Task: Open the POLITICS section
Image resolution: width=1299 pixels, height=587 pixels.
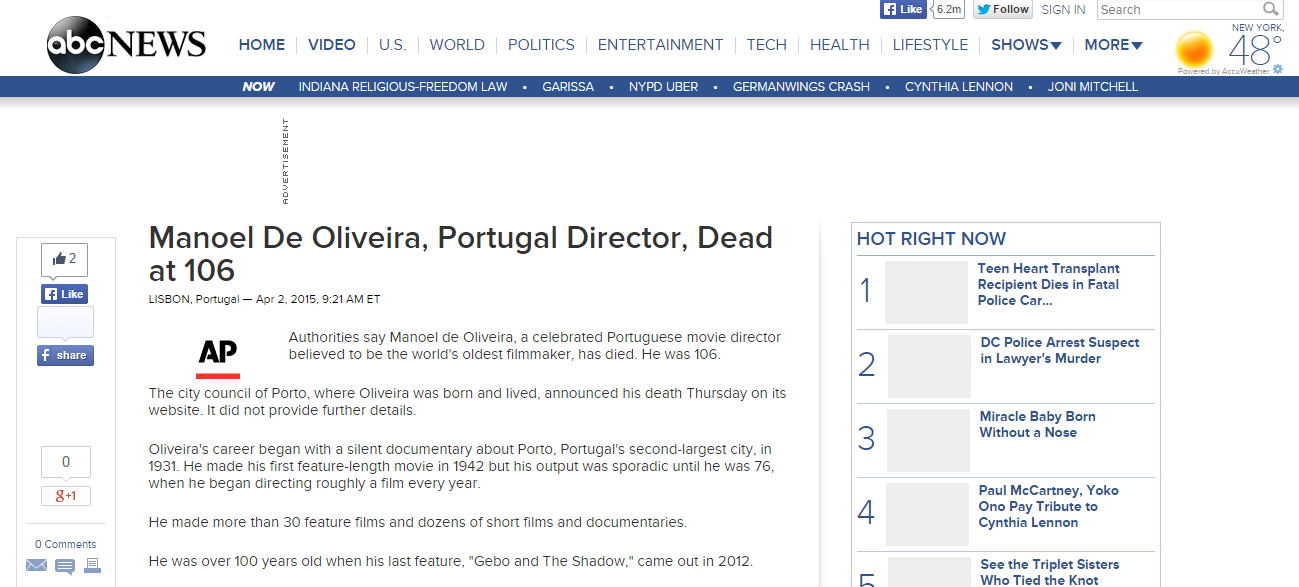Action: pos(541,45)
